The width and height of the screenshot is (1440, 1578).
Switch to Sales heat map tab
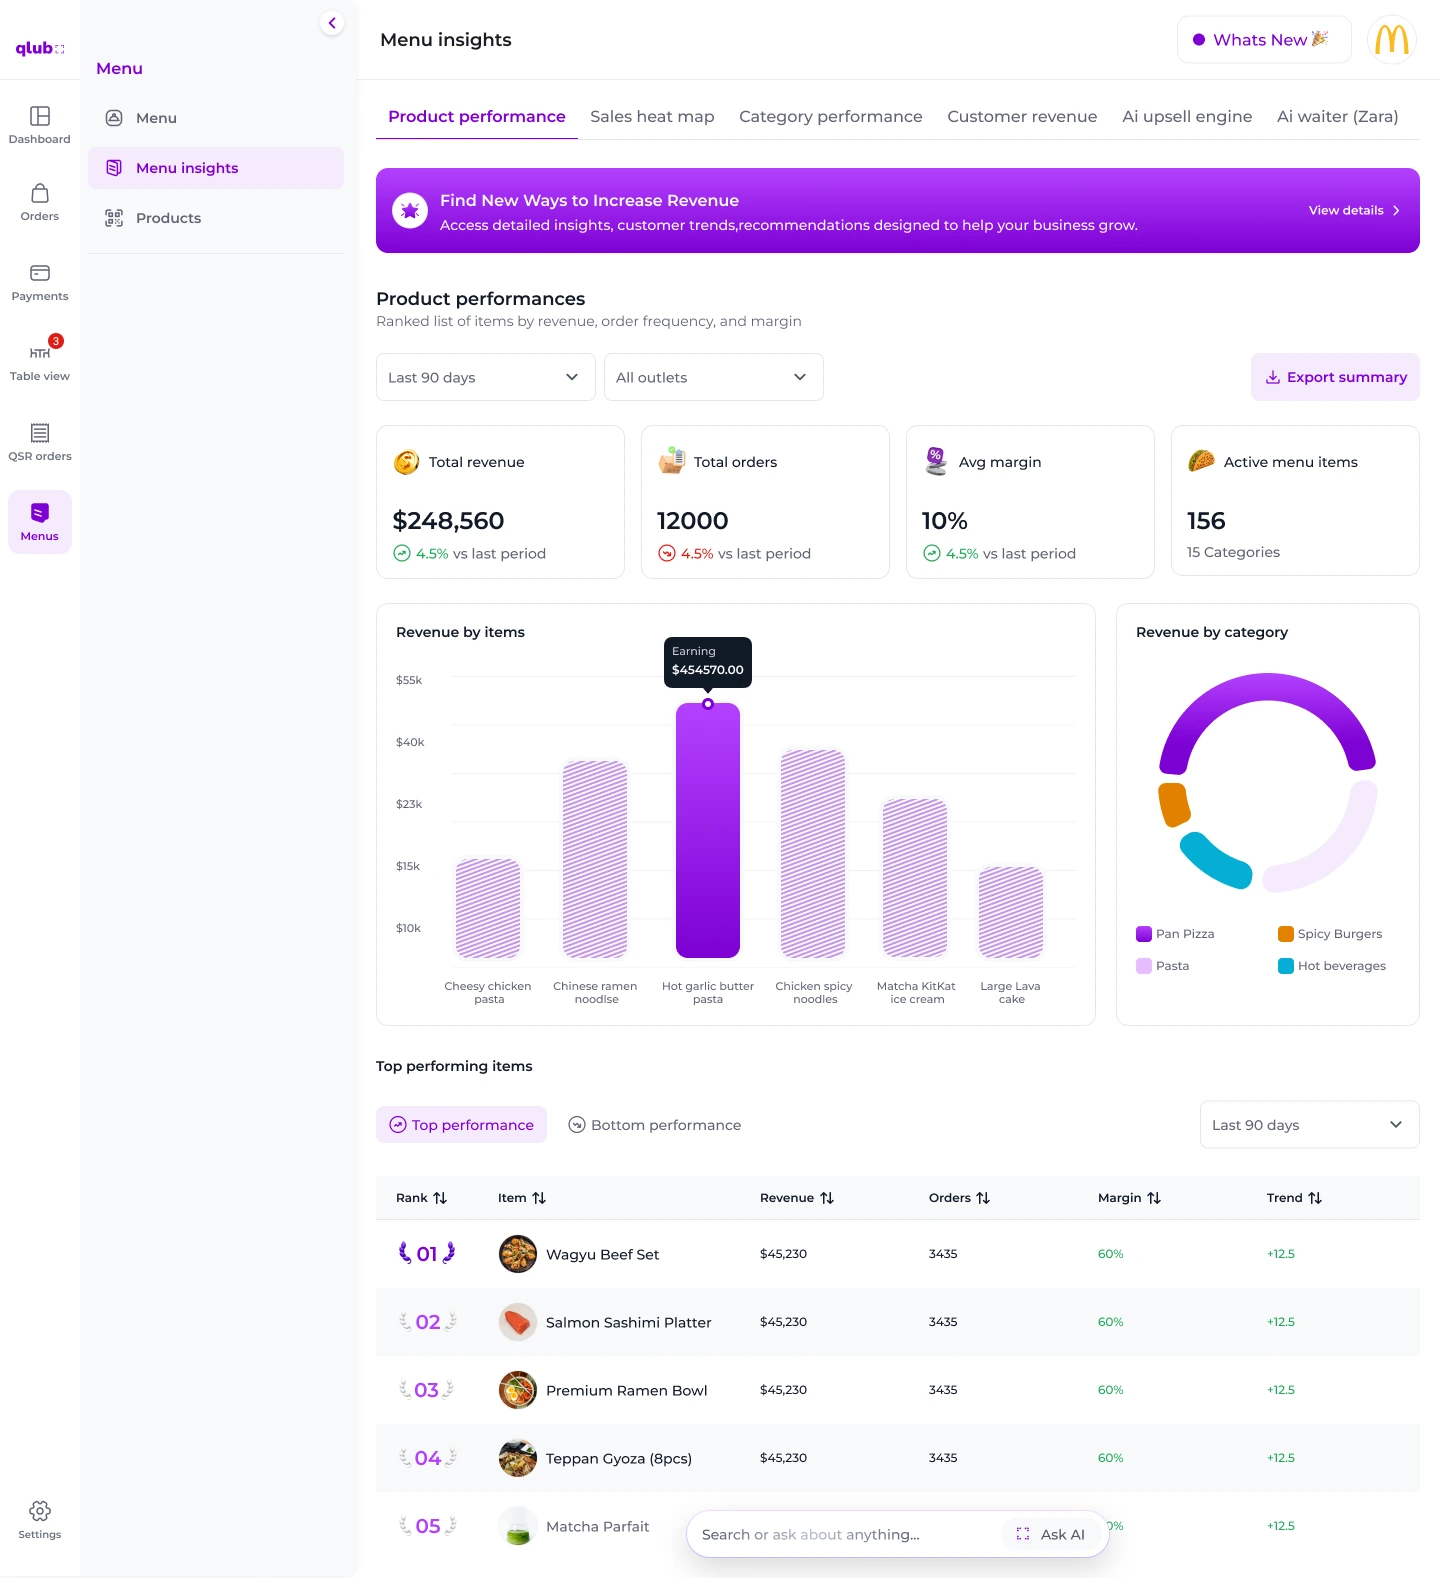(x=652, y=116)
